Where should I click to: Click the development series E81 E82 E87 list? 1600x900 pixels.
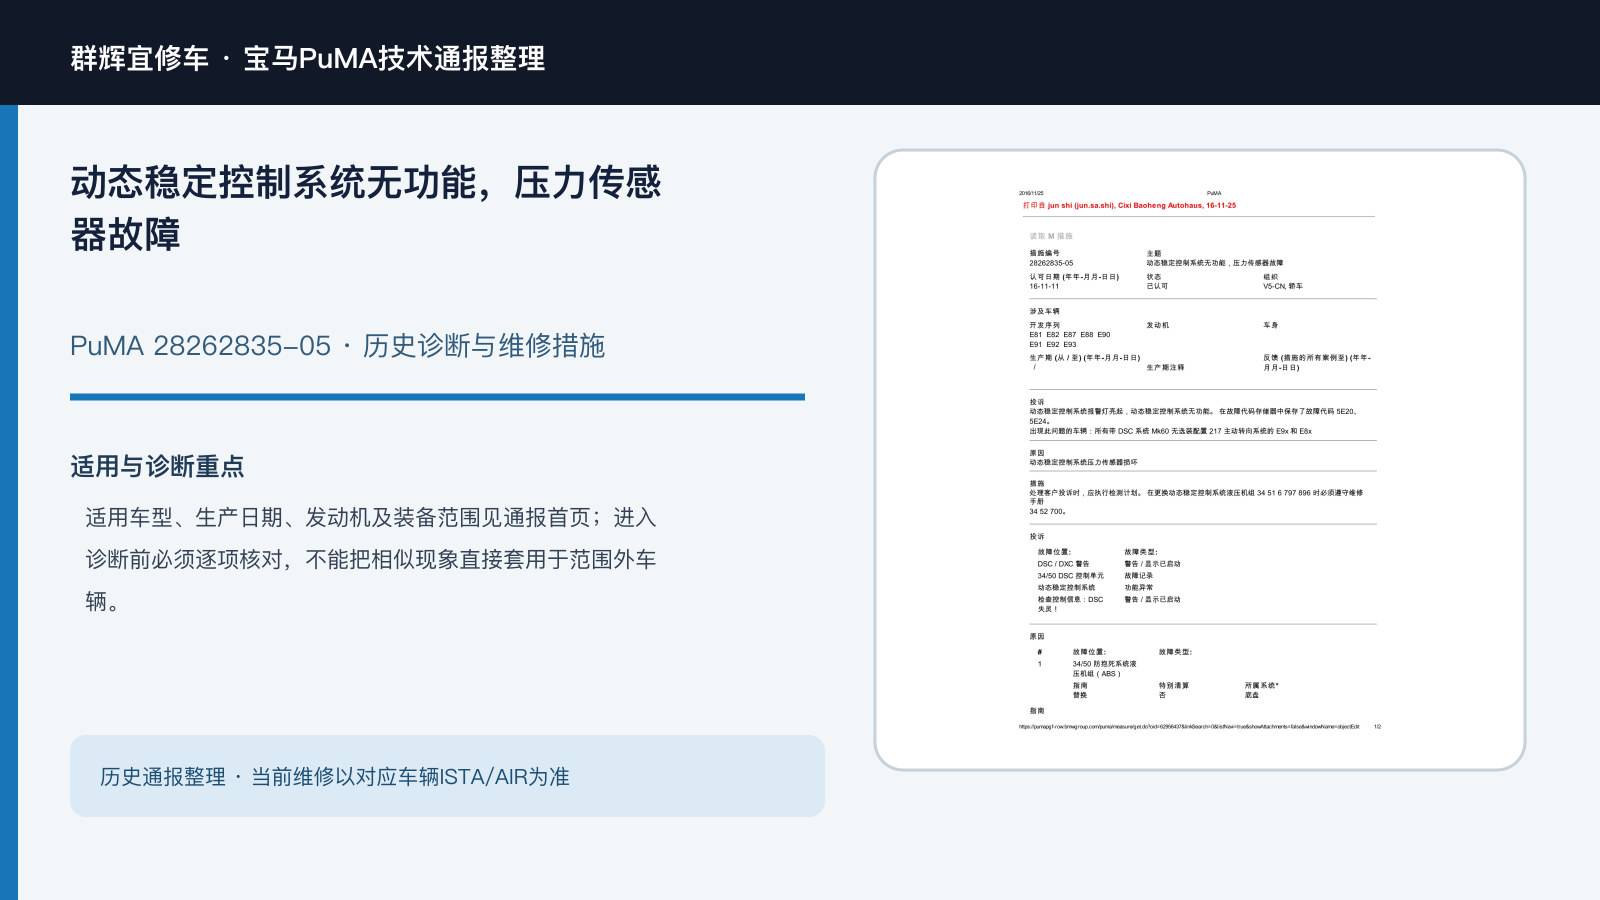point(1070,339)
